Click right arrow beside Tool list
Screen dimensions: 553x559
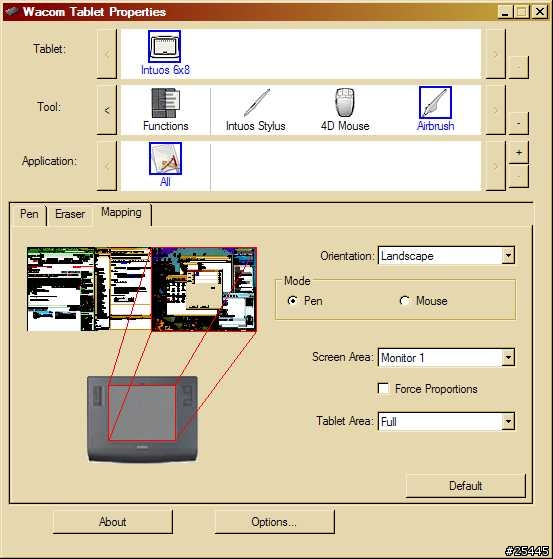[495, 110]
